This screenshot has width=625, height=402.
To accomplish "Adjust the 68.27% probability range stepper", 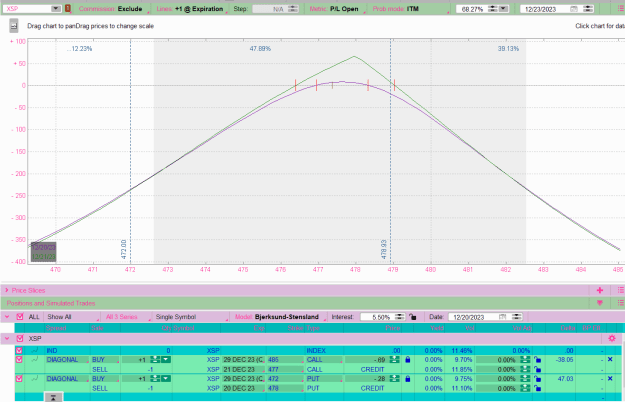I will point(493,9).
